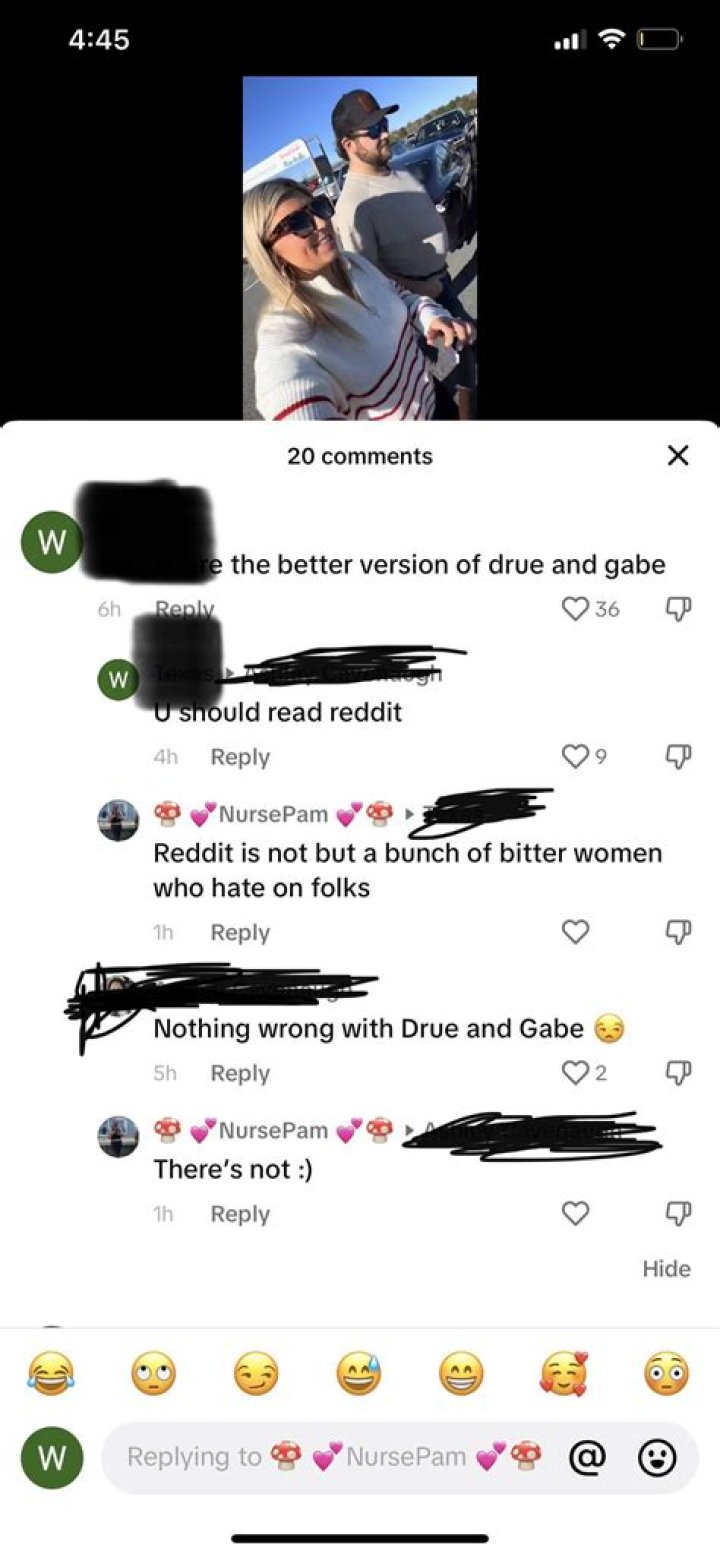Insert the eye-roll emoji
The image size is (720, 1557).
[x=153, y=1376]
